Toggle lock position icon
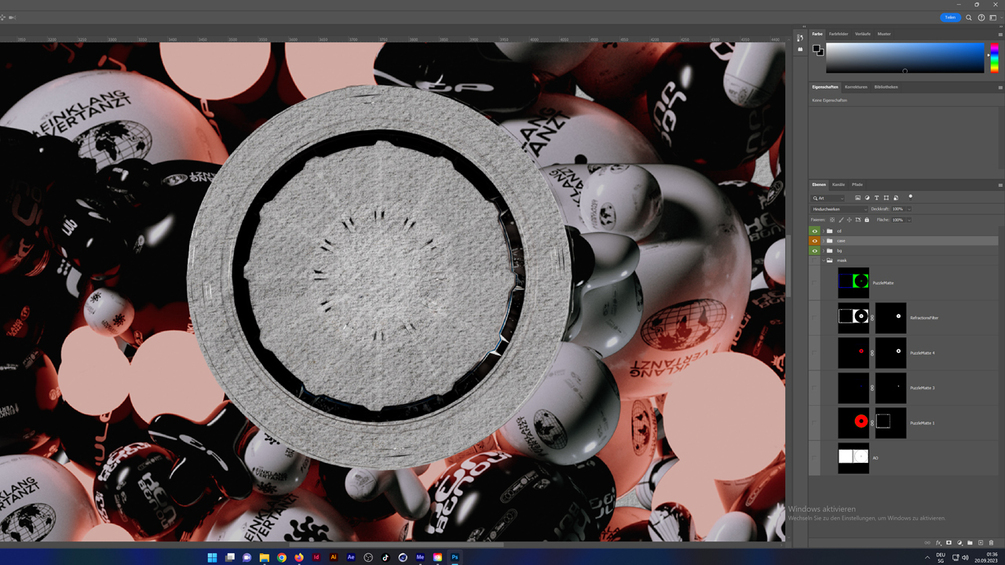 (849, 220)
